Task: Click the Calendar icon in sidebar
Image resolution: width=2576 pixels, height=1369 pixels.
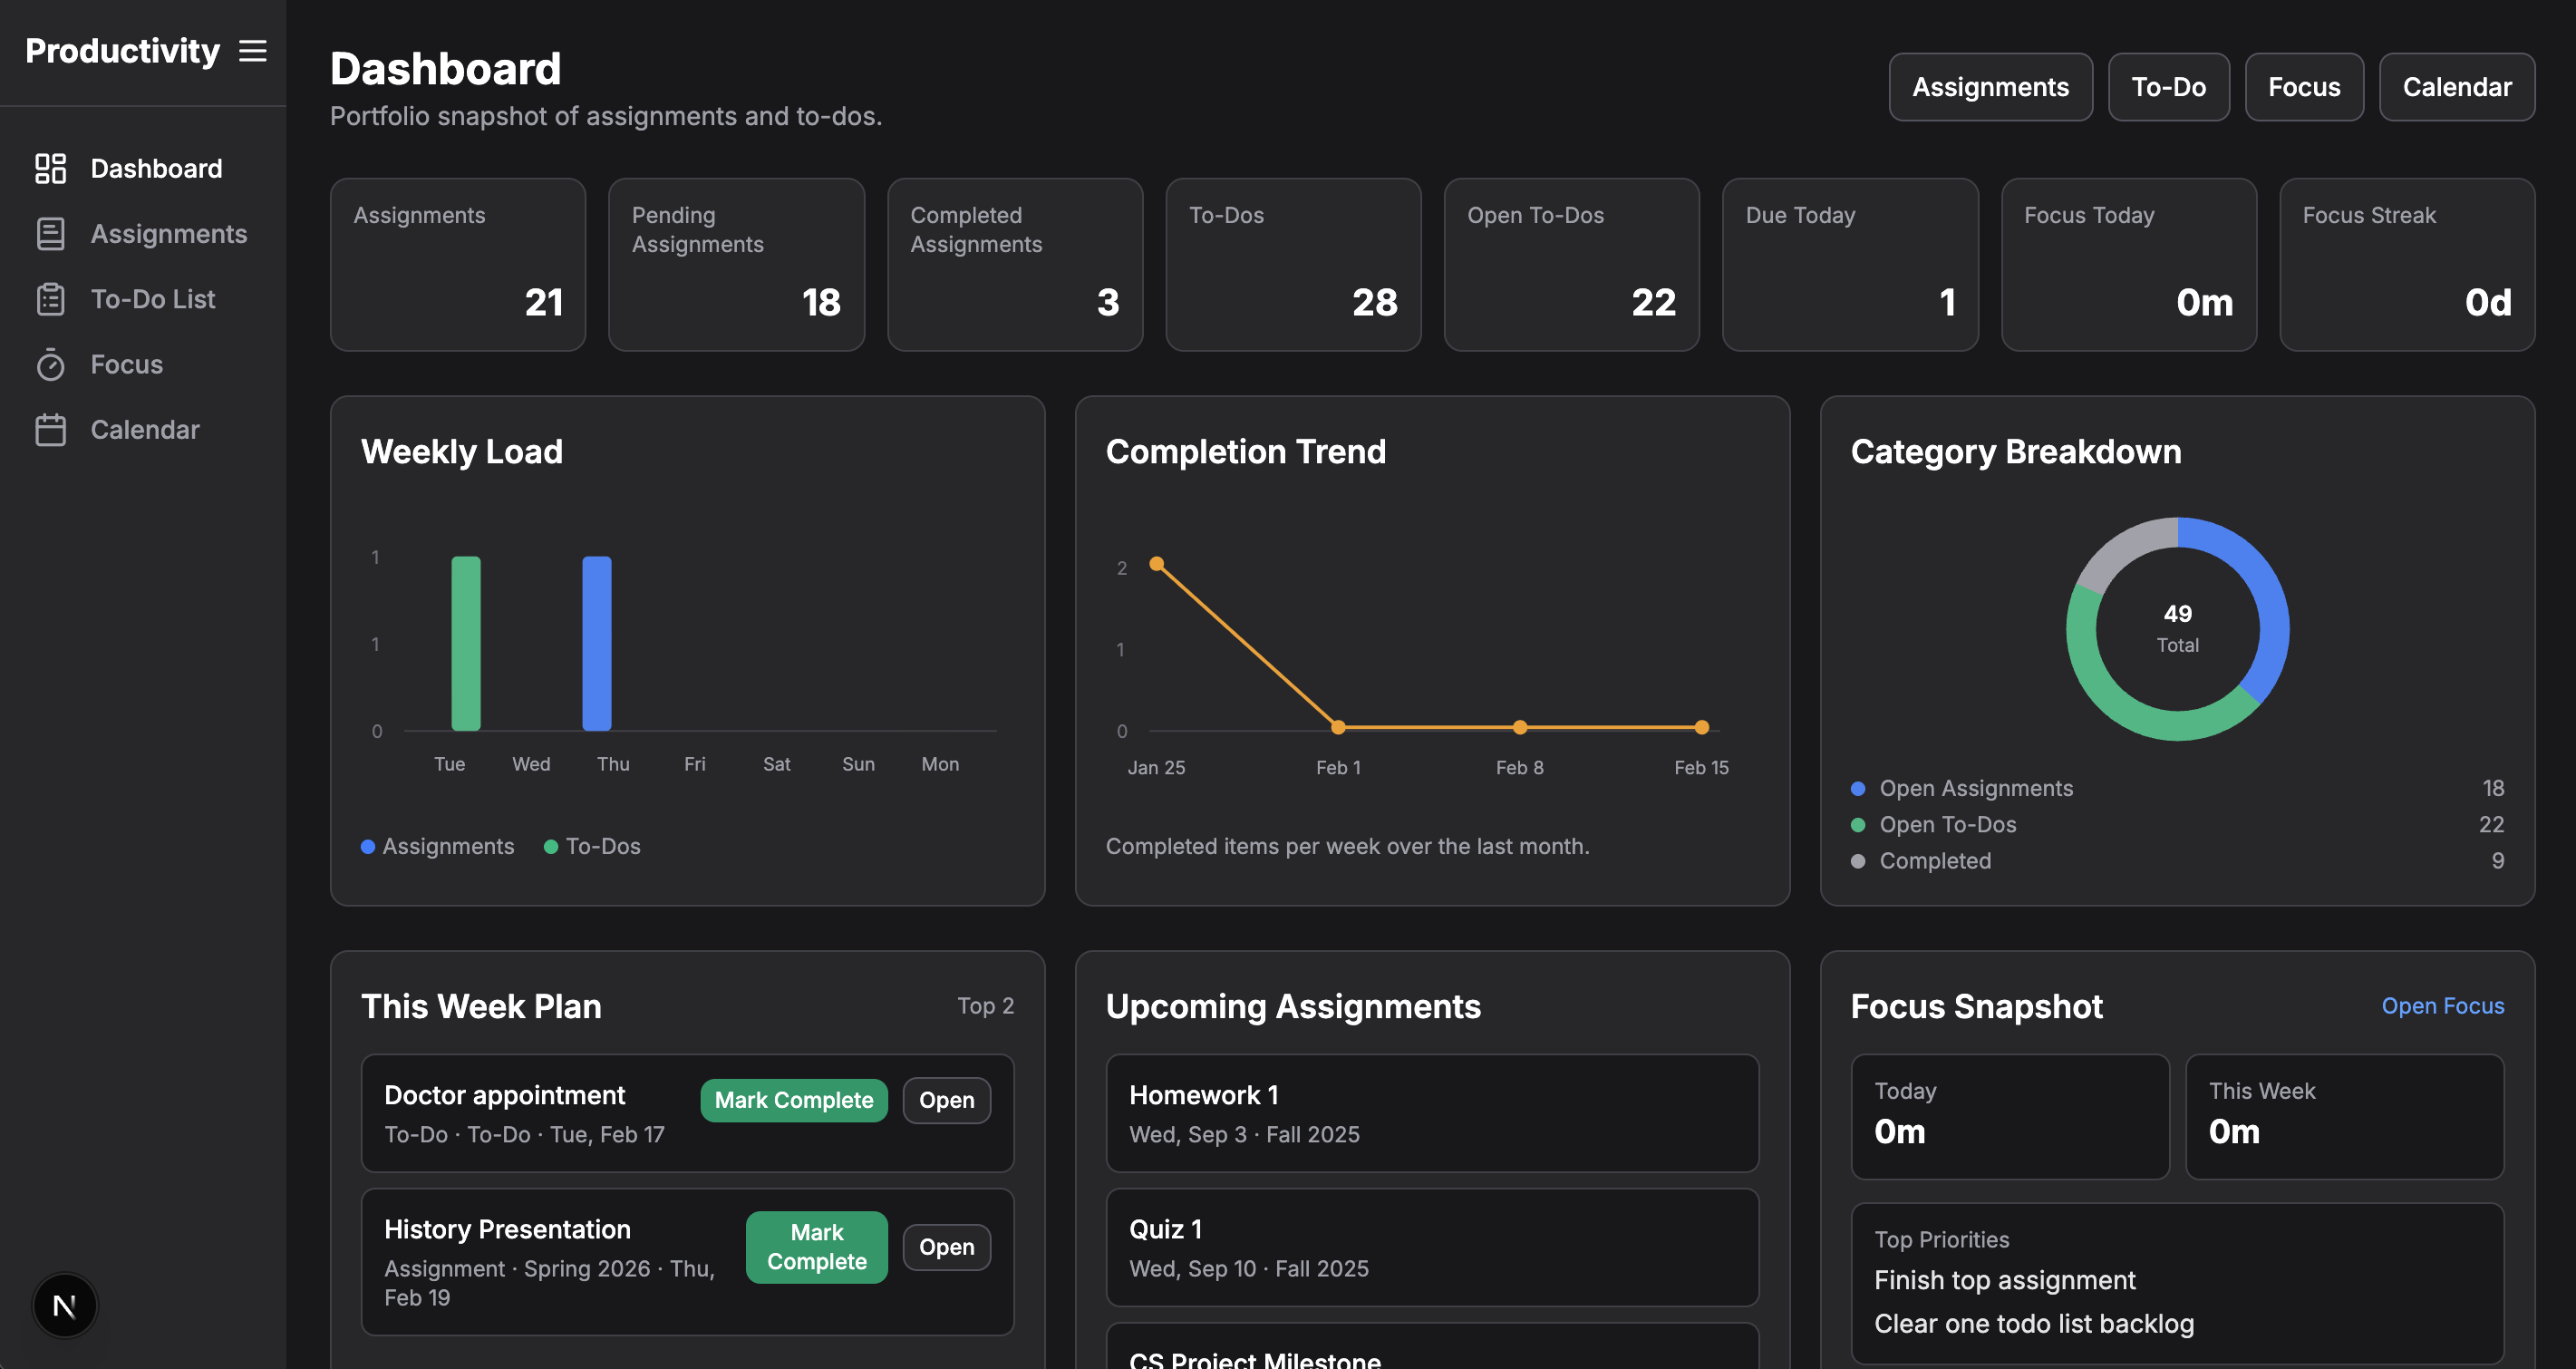Action: 50,429
